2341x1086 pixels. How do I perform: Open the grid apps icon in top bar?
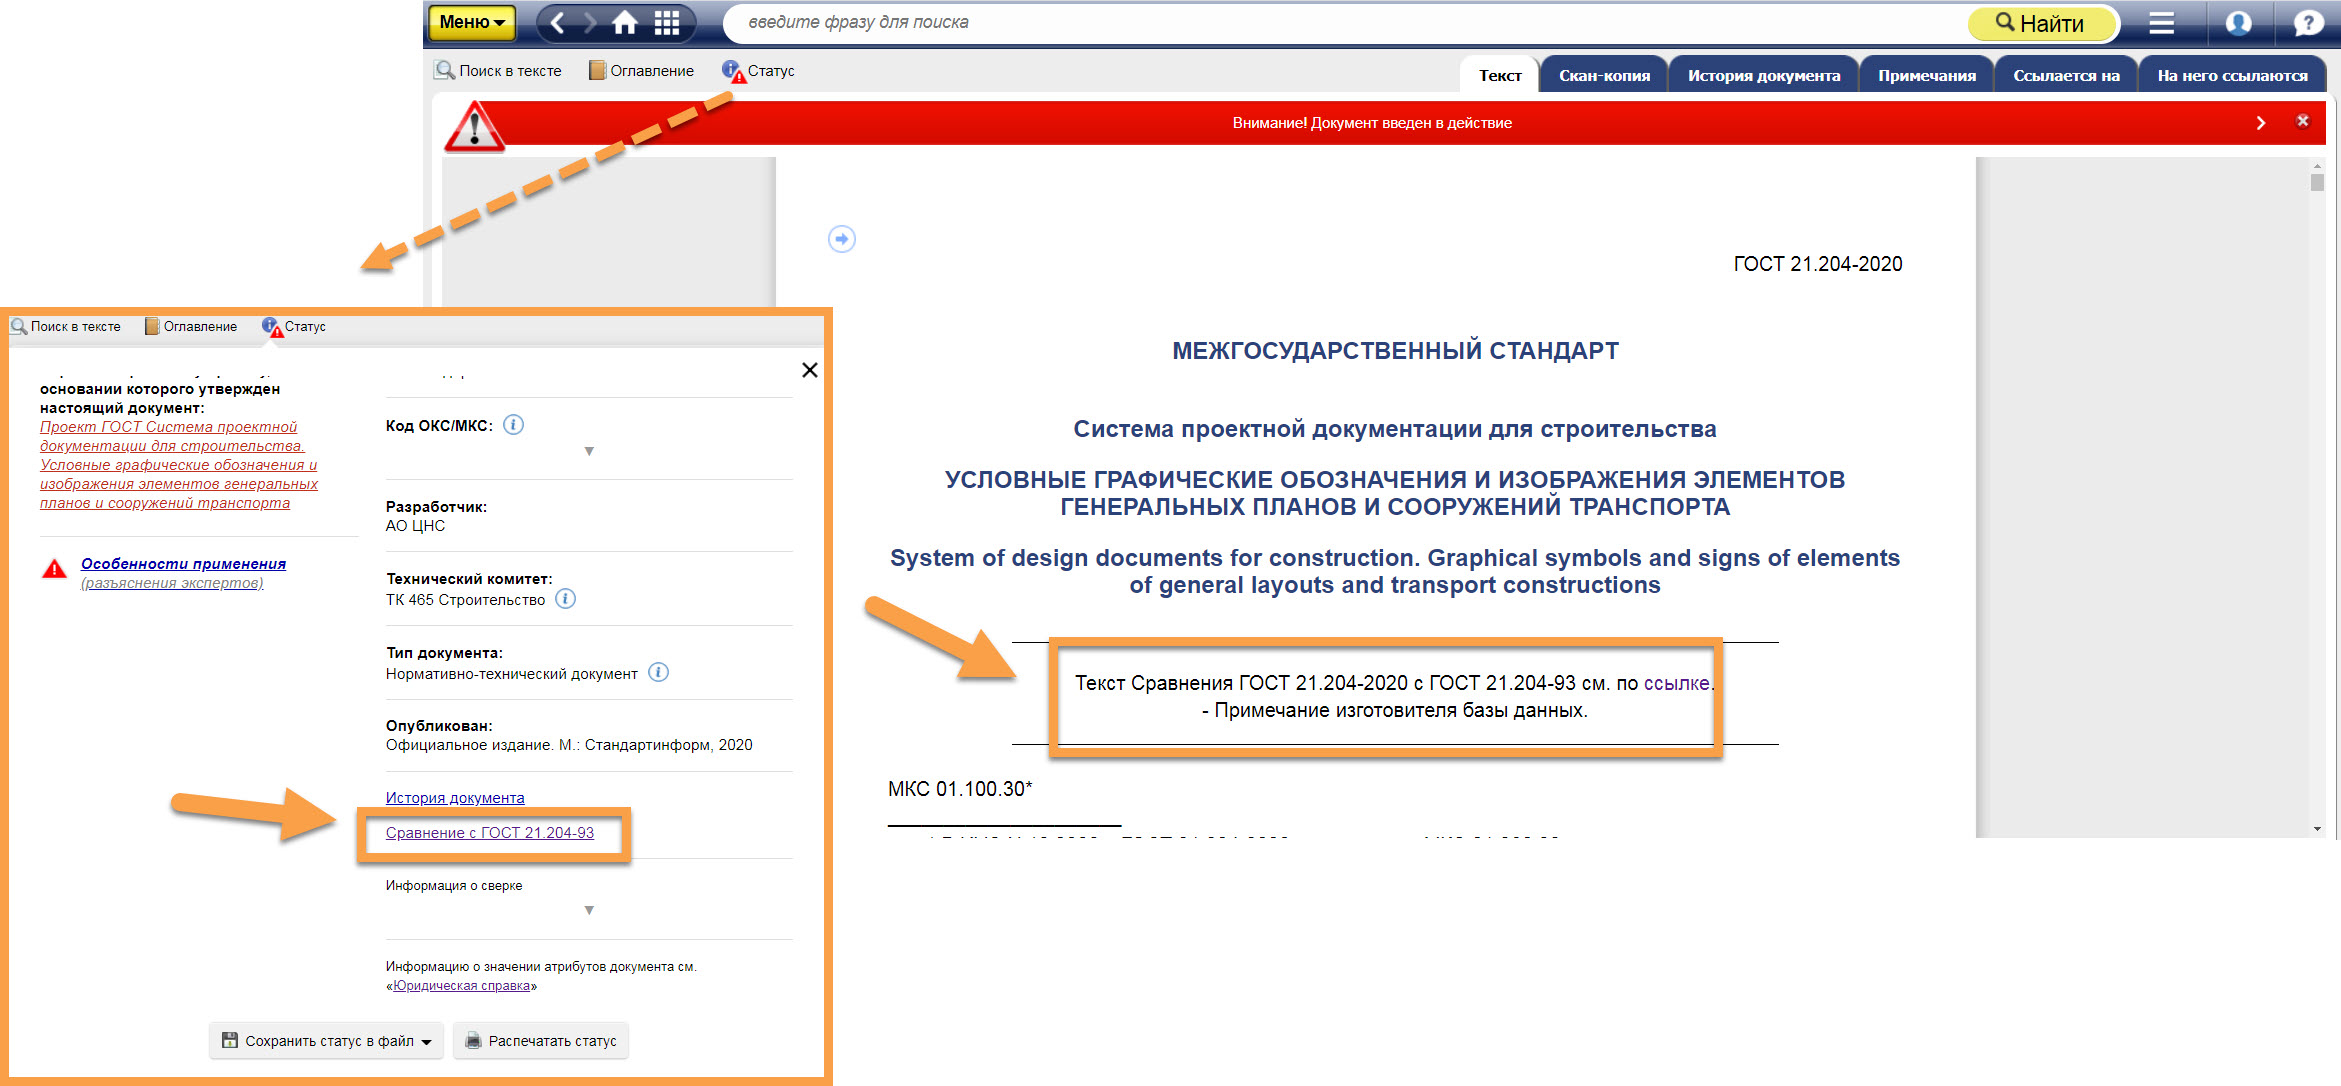tap(667, 23)
